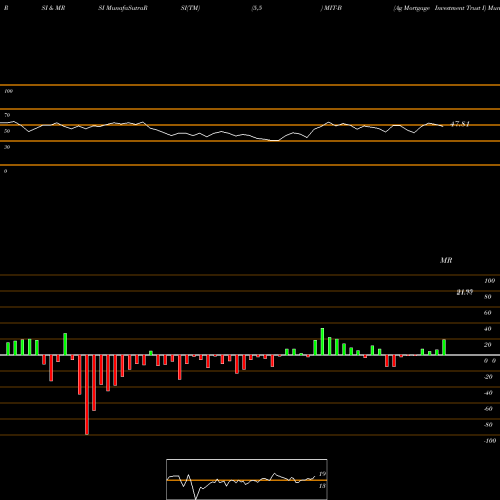Click the '18' label in mini chart

click(322, 486)
